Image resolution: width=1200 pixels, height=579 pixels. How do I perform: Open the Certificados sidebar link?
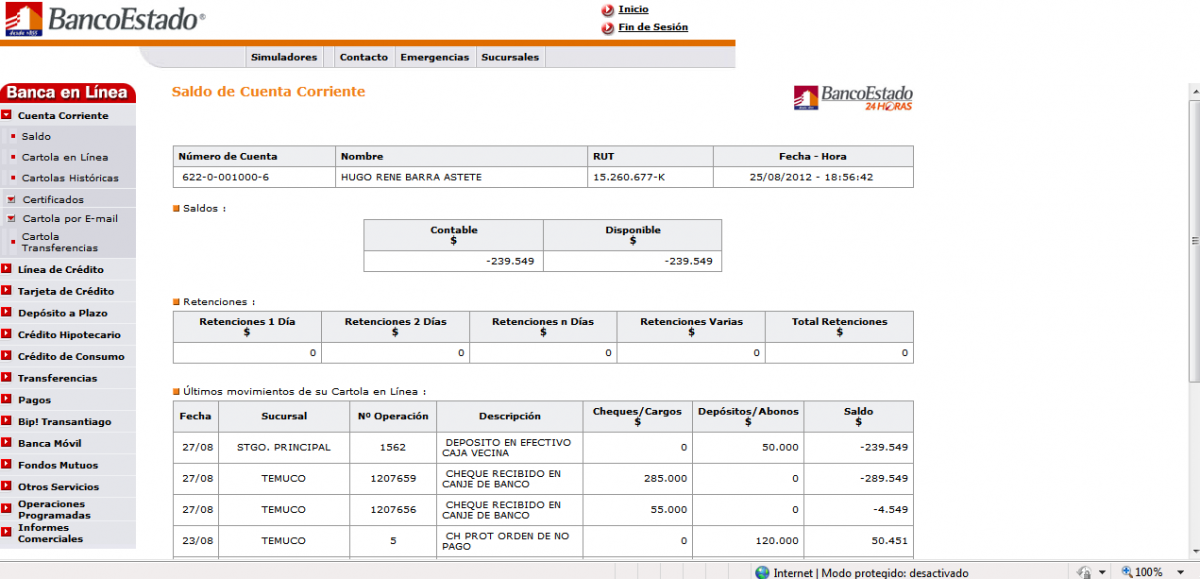click(x=53, y=200)
